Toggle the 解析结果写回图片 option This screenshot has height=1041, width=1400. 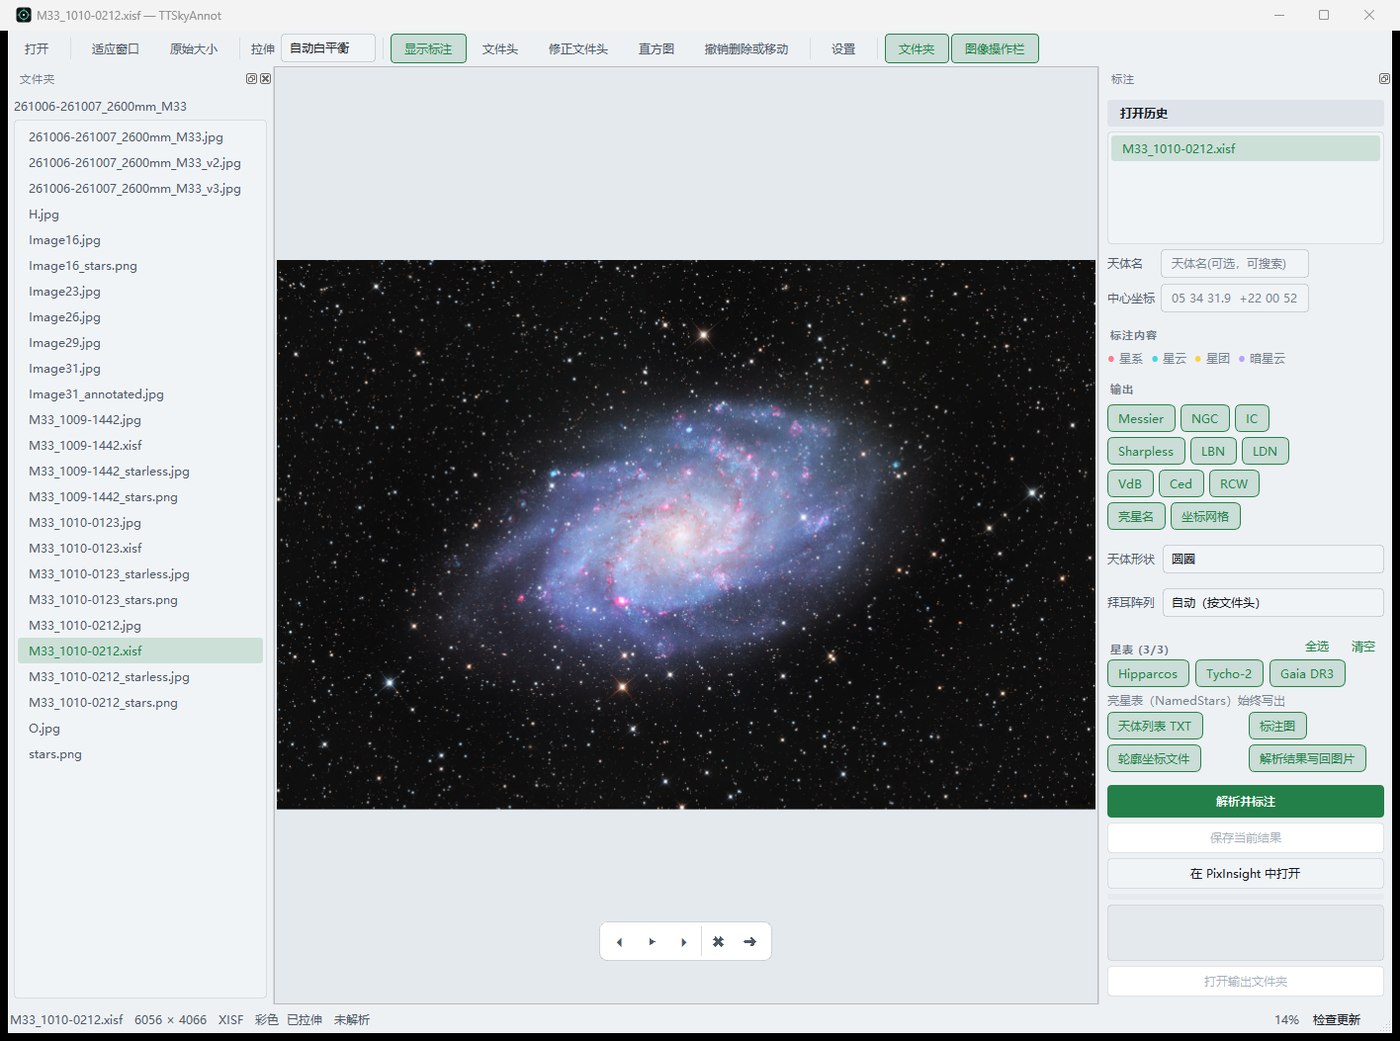1307,759
